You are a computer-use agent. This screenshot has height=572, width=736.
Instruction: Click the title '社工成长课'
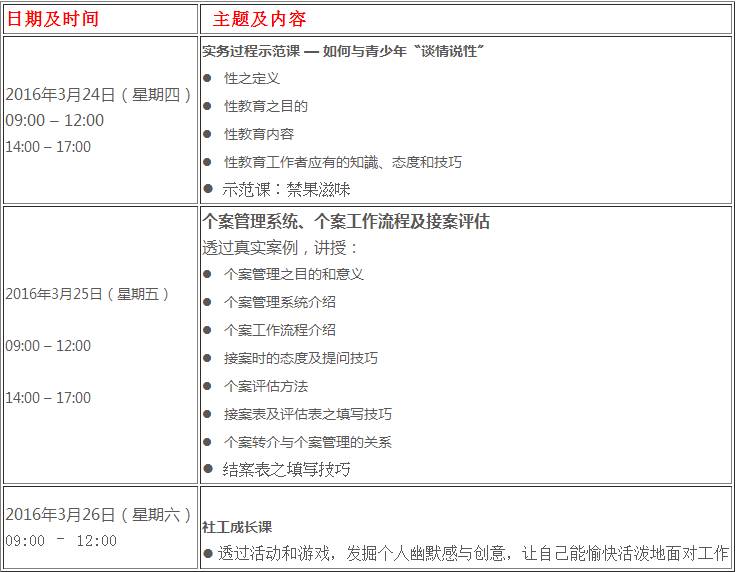tap(237, 527)
